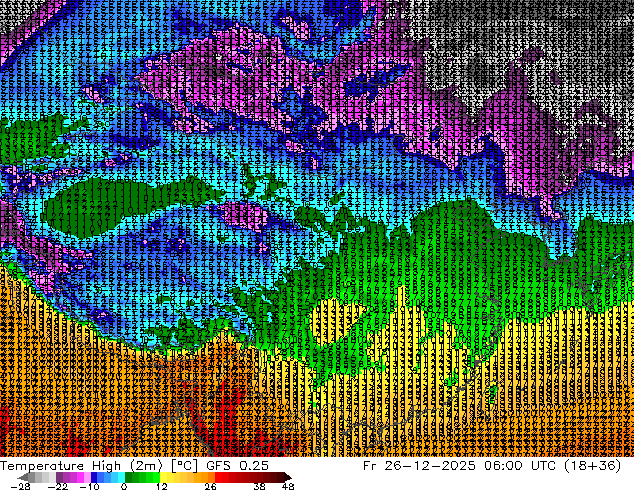Click the '-10' legend scale value
Image resolution: width=634 pixels, height=490 pixels.
(89, 486)
